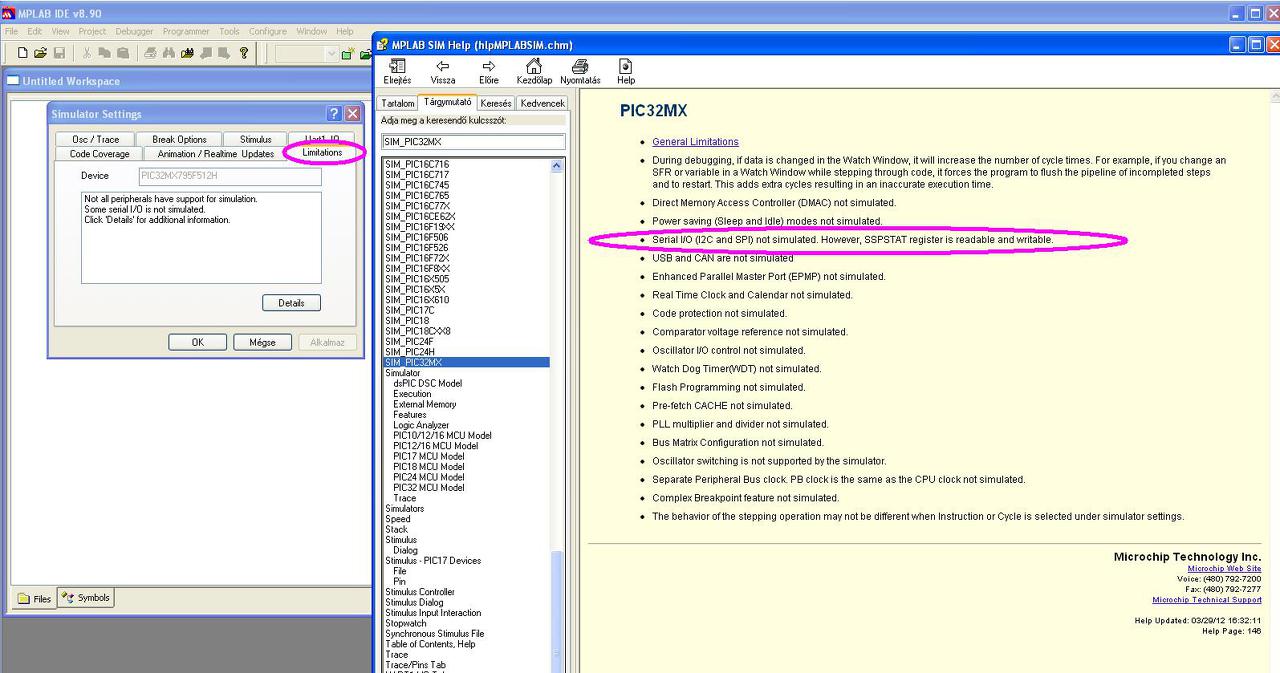The width and height of the screenshot is (1280, 673).
Task: Click the index list scrollbar thumb
Action: coord(557,611)
